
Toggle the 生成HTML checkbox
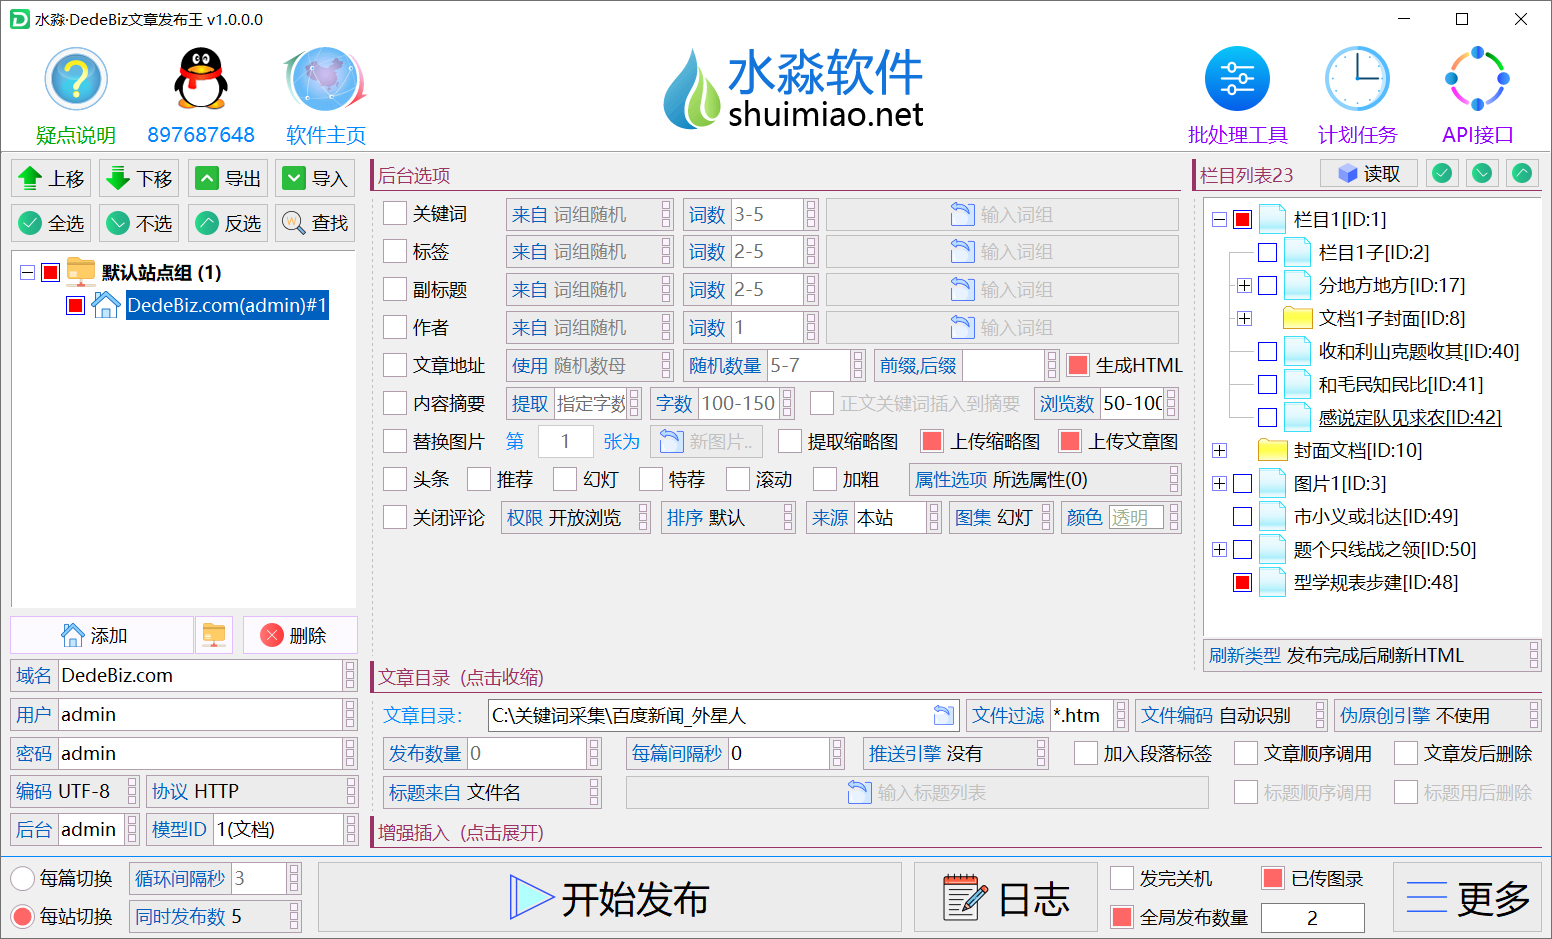(1078, 366)
